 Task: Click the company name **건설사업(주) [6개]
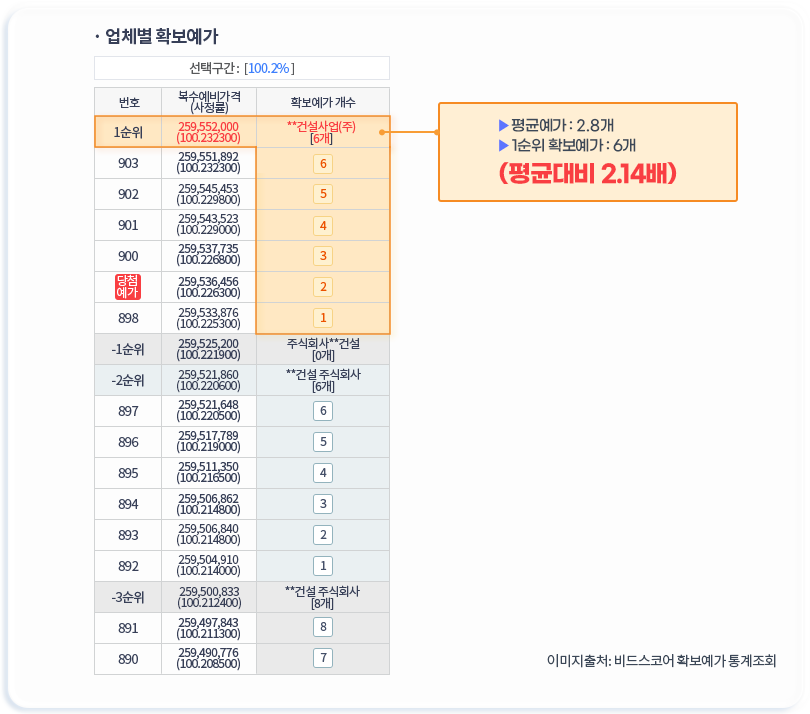click(321, 132)
